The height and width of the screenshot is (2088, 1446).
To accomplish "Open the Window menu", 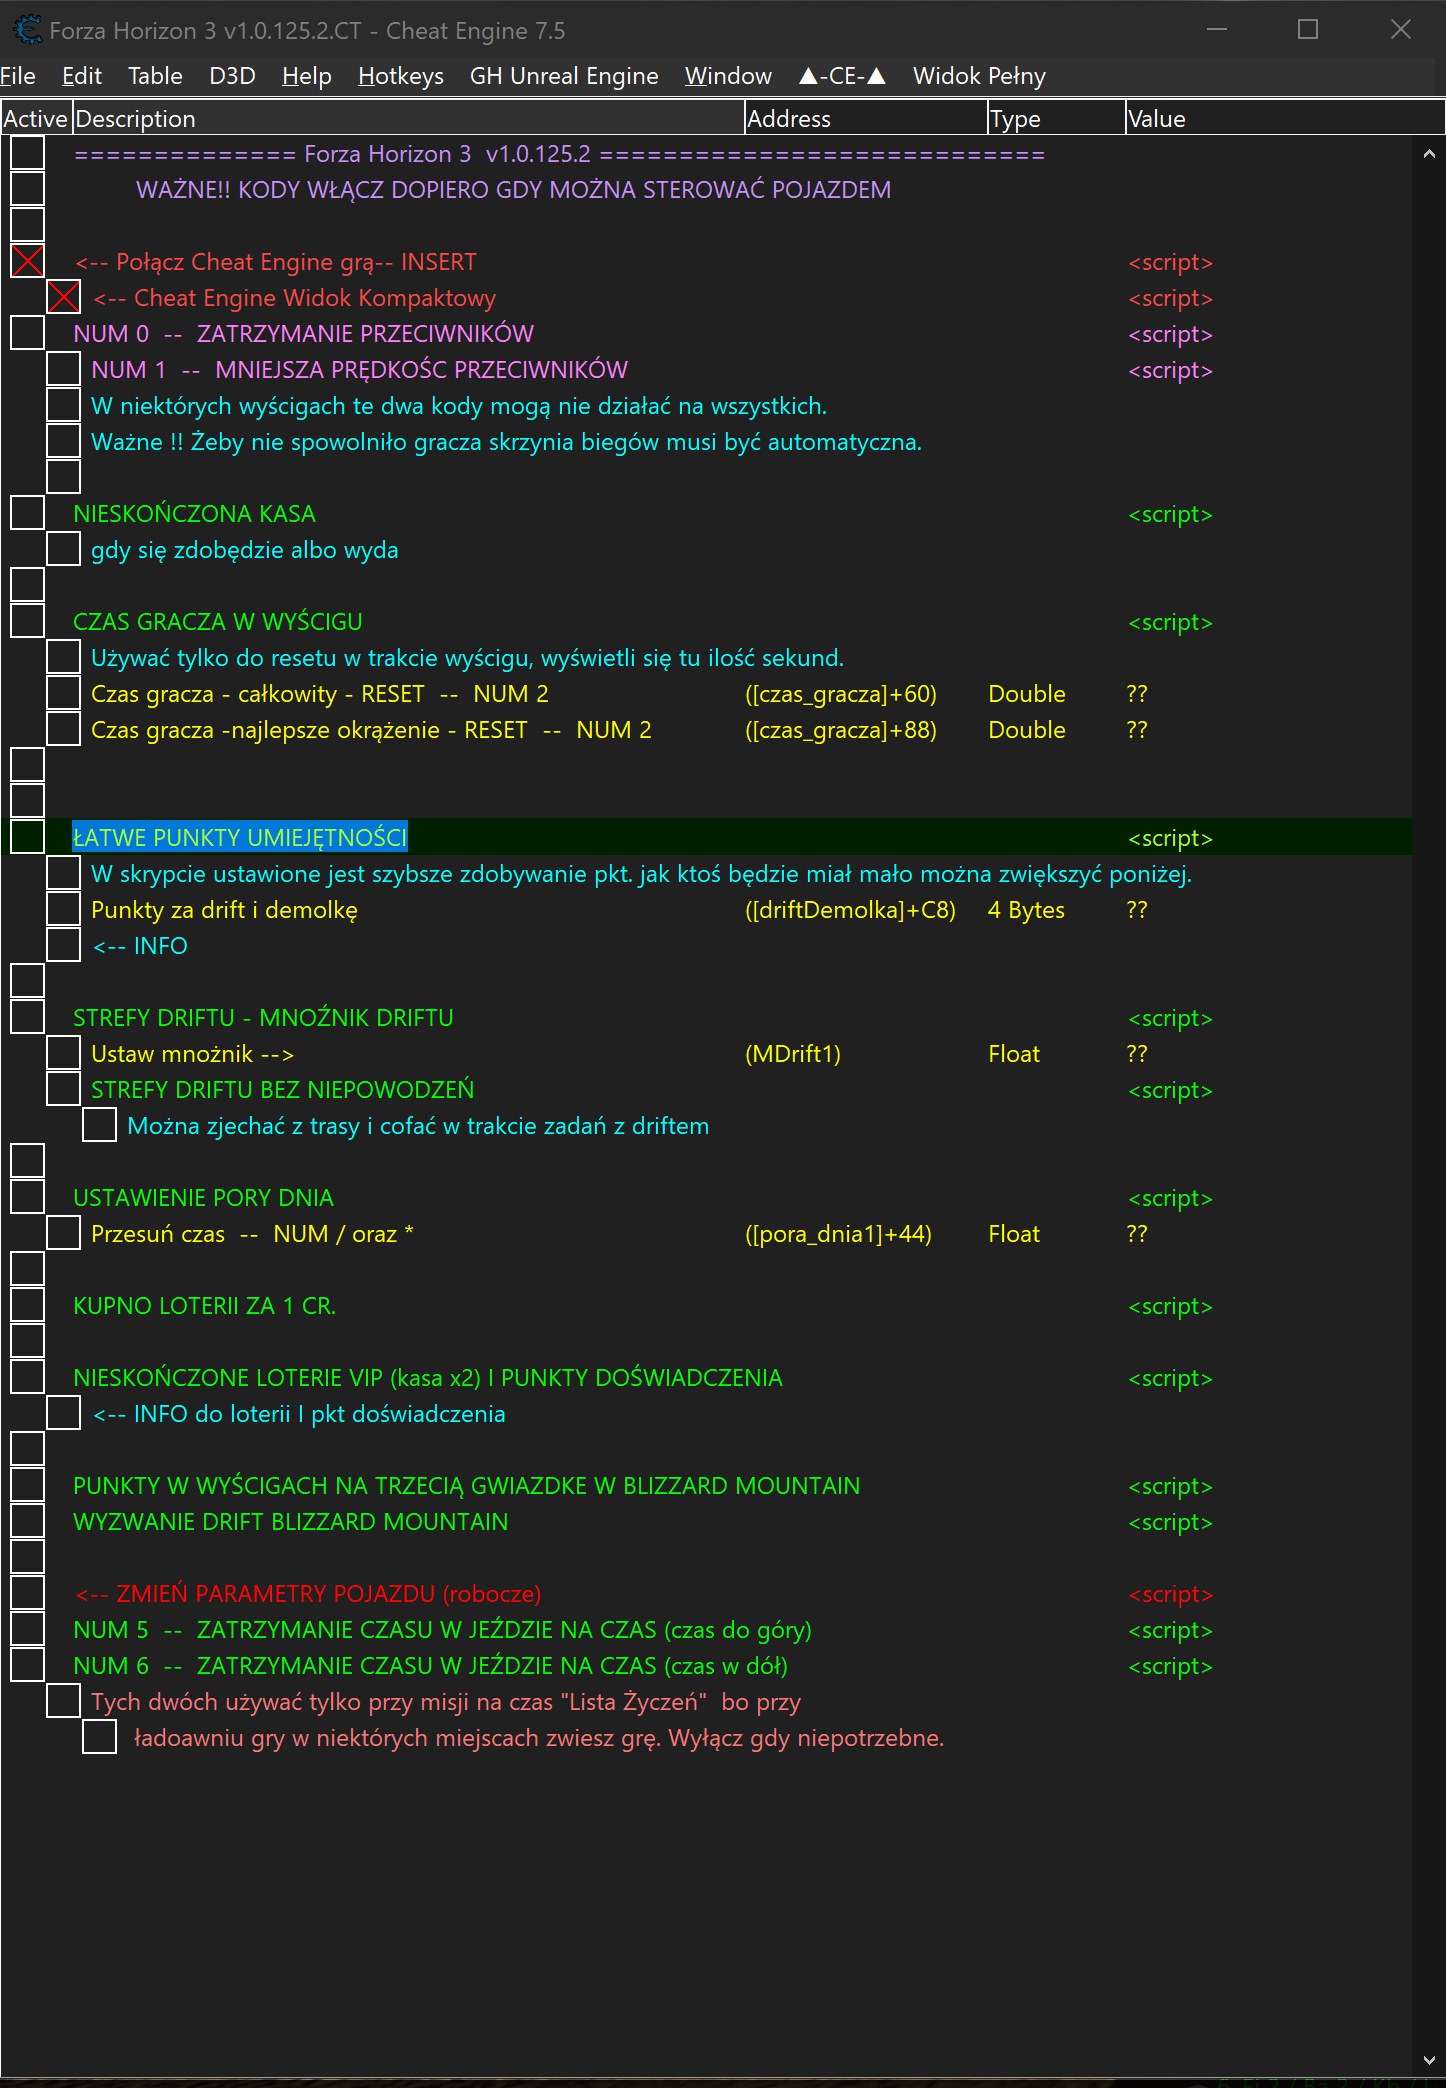I will pos(728,76).
